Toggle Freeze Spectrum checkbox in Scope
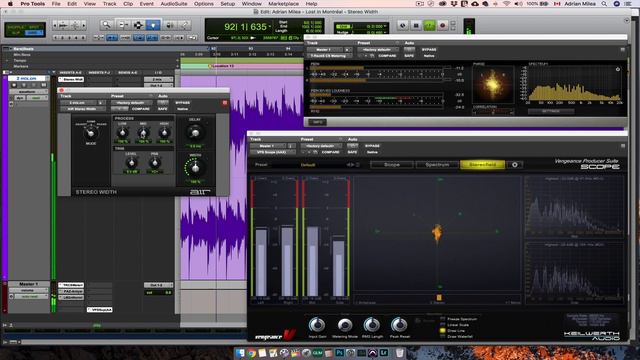Screen dimensions: 640x360 click(443, 319)
